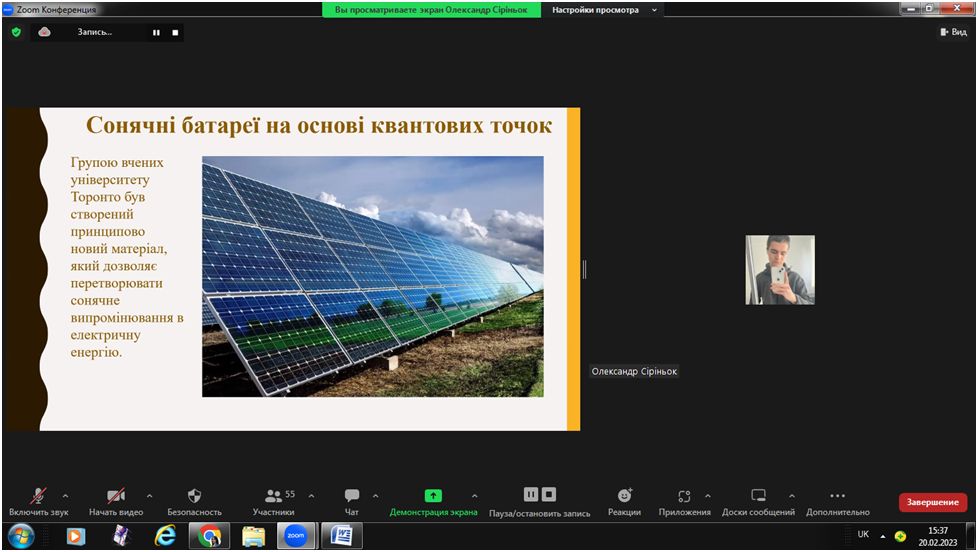
Task: Expand the arrow next to Доски сообщений
Action: click(792, 496)
